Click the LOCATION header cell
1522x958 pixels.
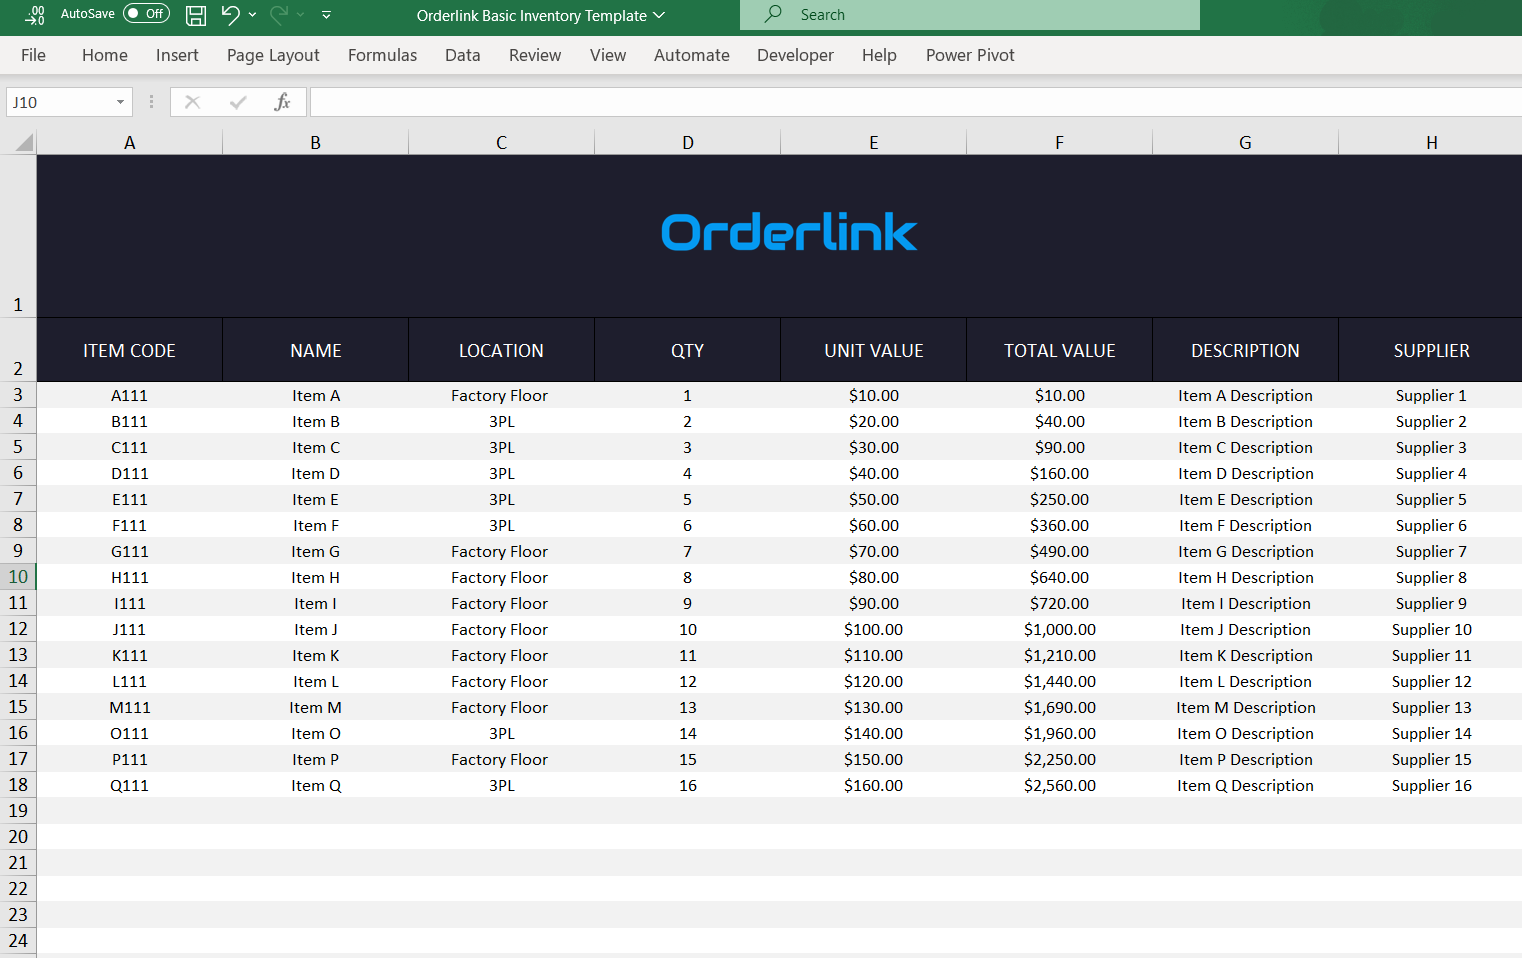501,351
